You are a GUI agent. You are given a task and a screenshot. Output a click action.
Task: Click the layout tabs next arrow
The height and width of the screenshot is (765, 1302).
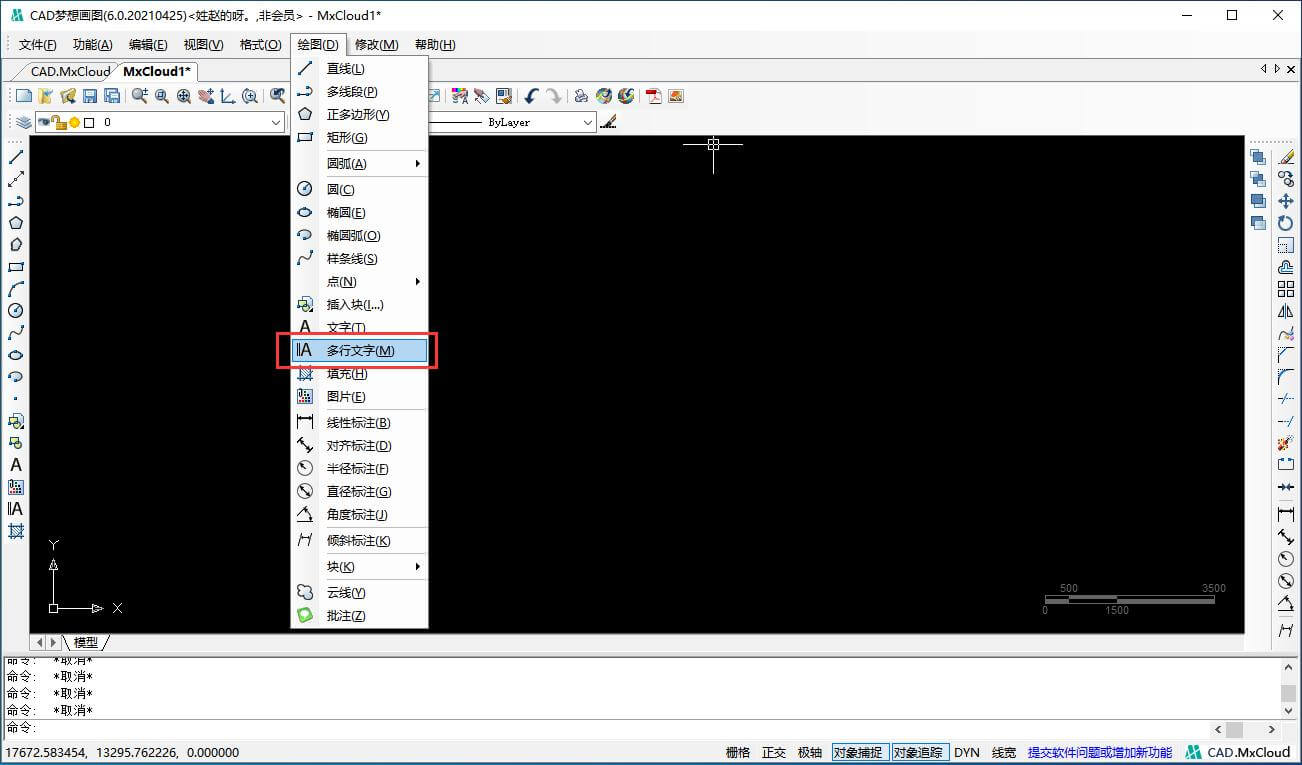[x=53, y=642]
